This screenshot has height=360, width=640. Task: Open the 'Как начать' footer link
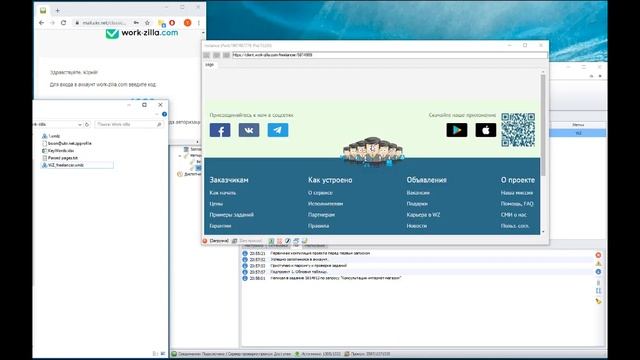click(x=222, y=193)
